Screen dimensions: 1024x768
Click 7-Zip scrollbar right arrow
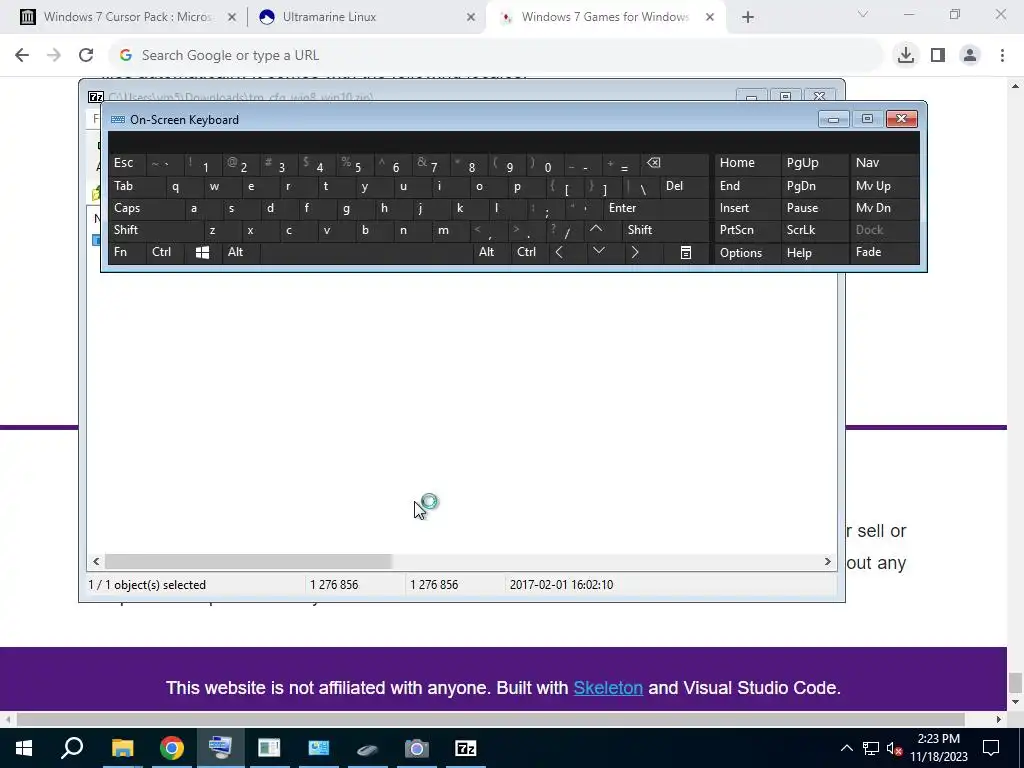tap(827, 562)
